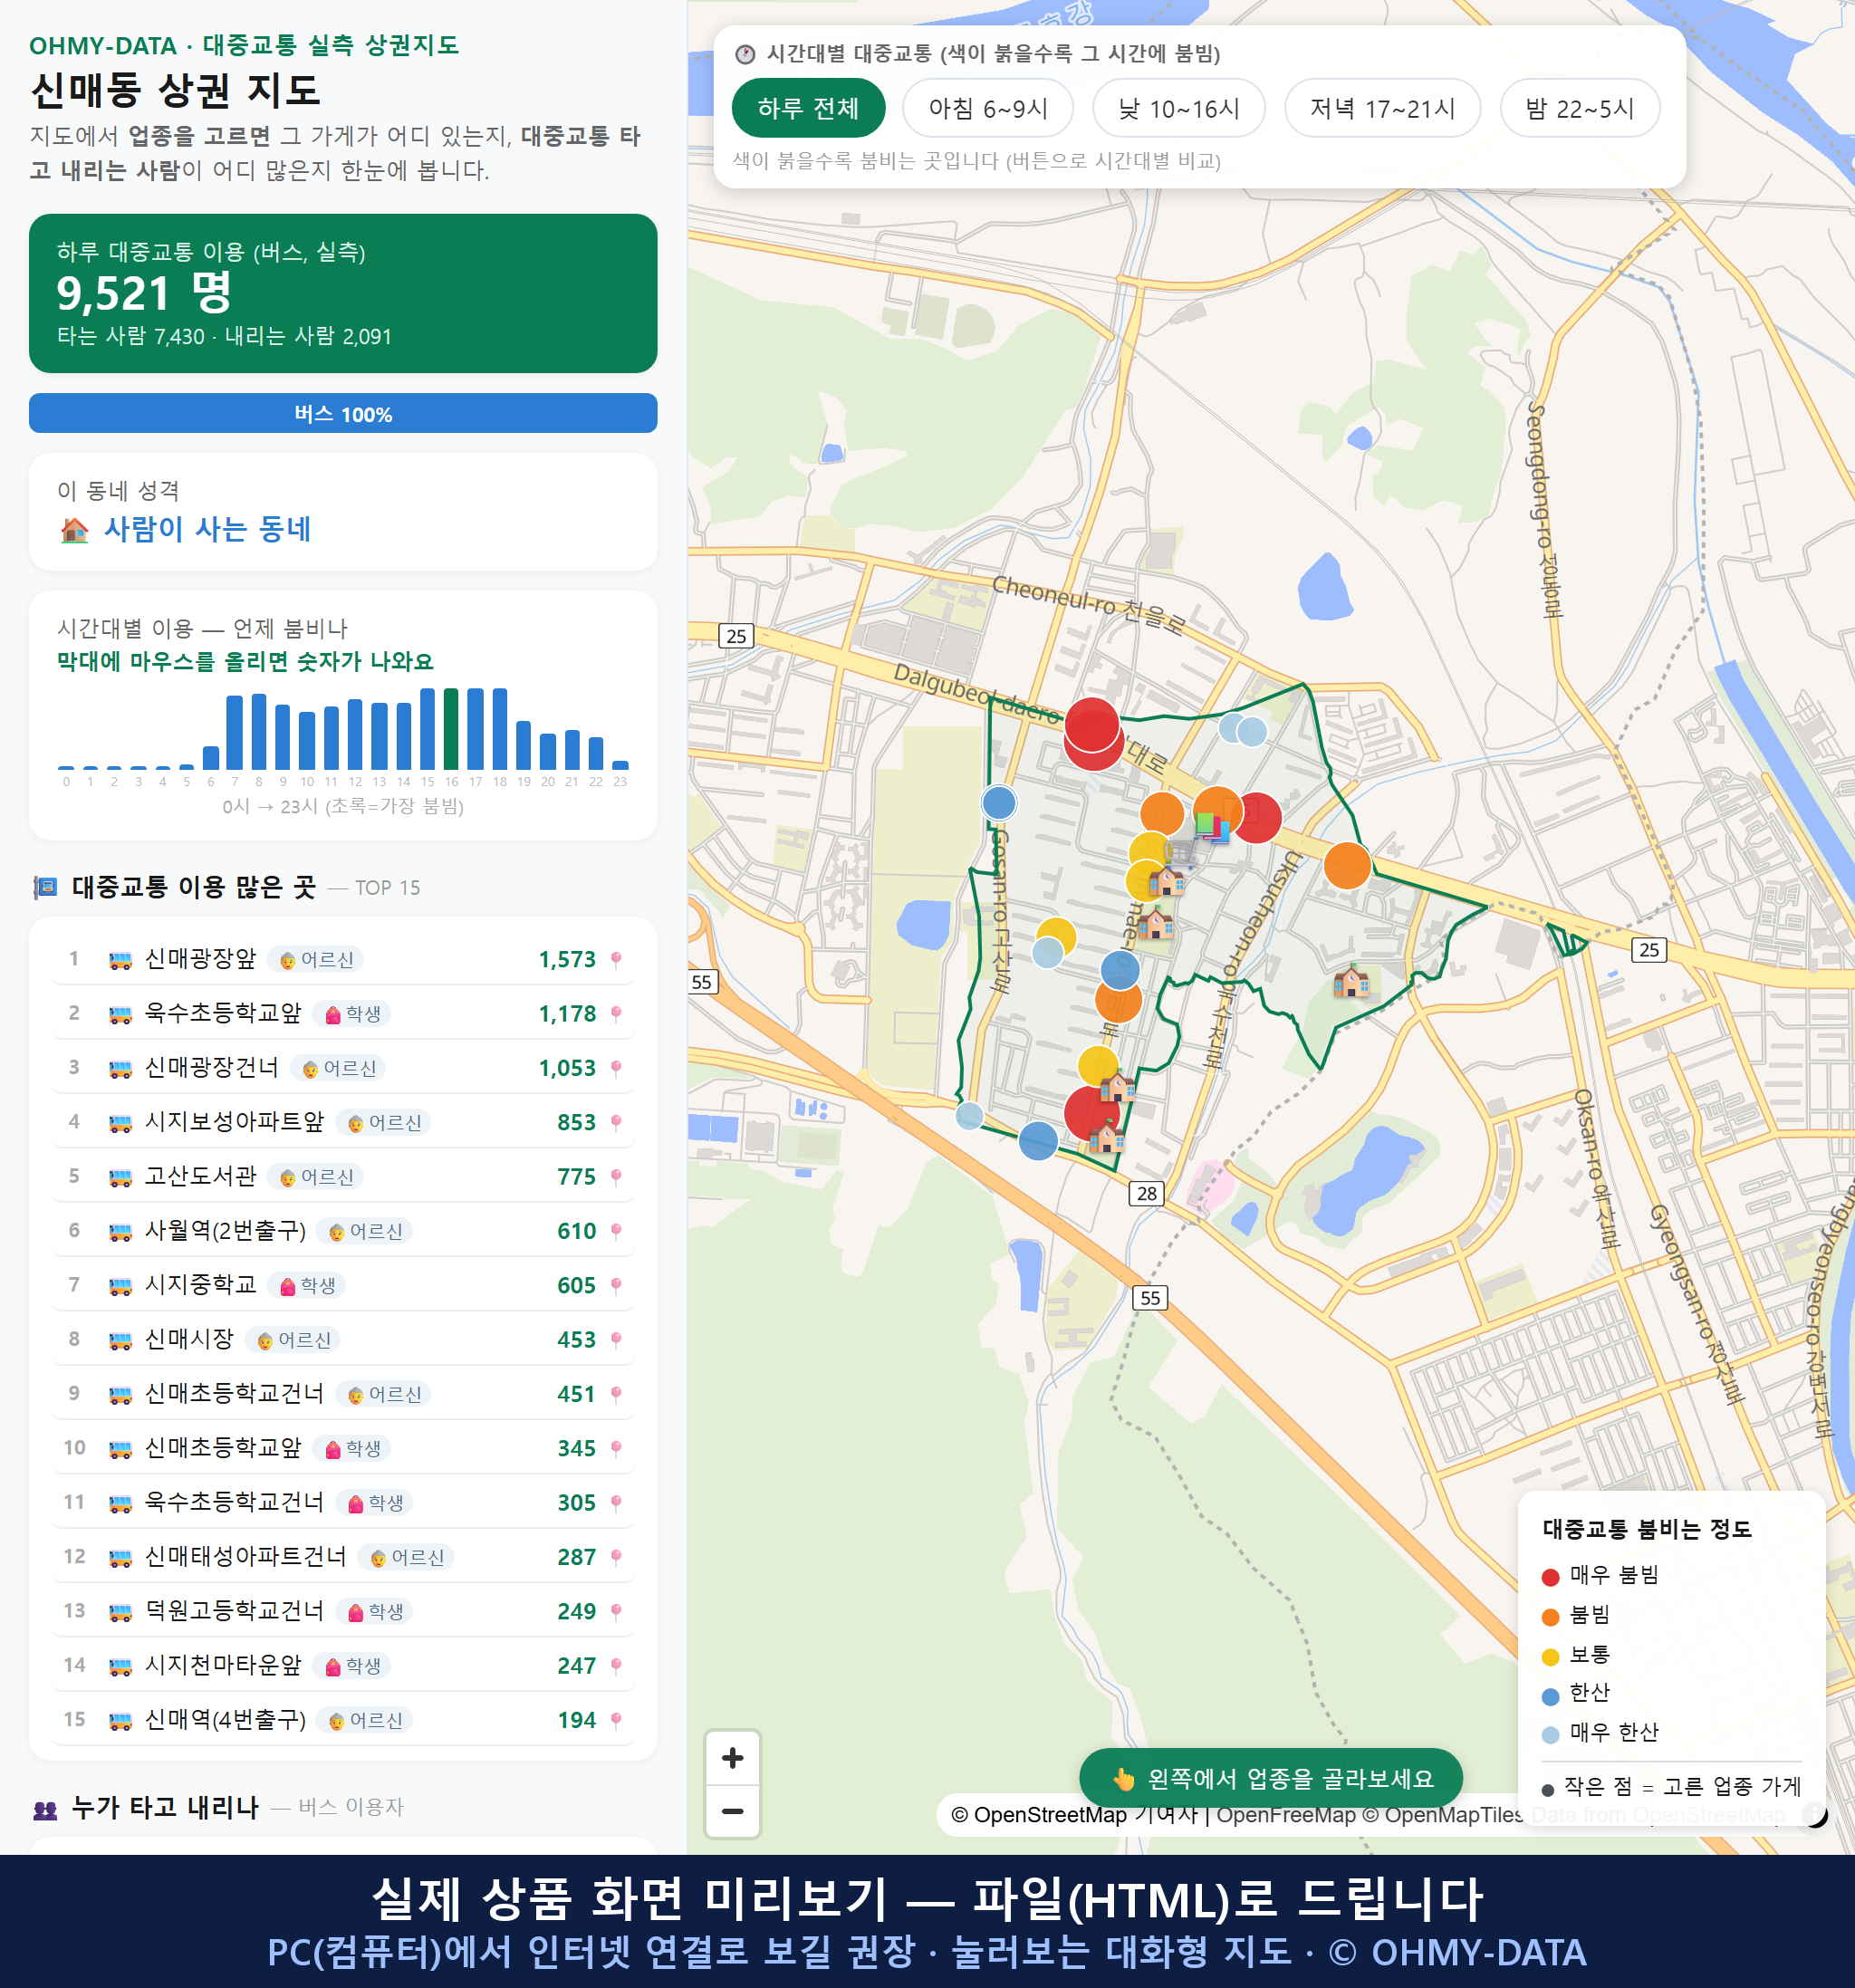This screenshot has height=1988, width=1855.
Task: Click the bus icon next to 덕원고등학교건너
Action: coord(120,1612)
